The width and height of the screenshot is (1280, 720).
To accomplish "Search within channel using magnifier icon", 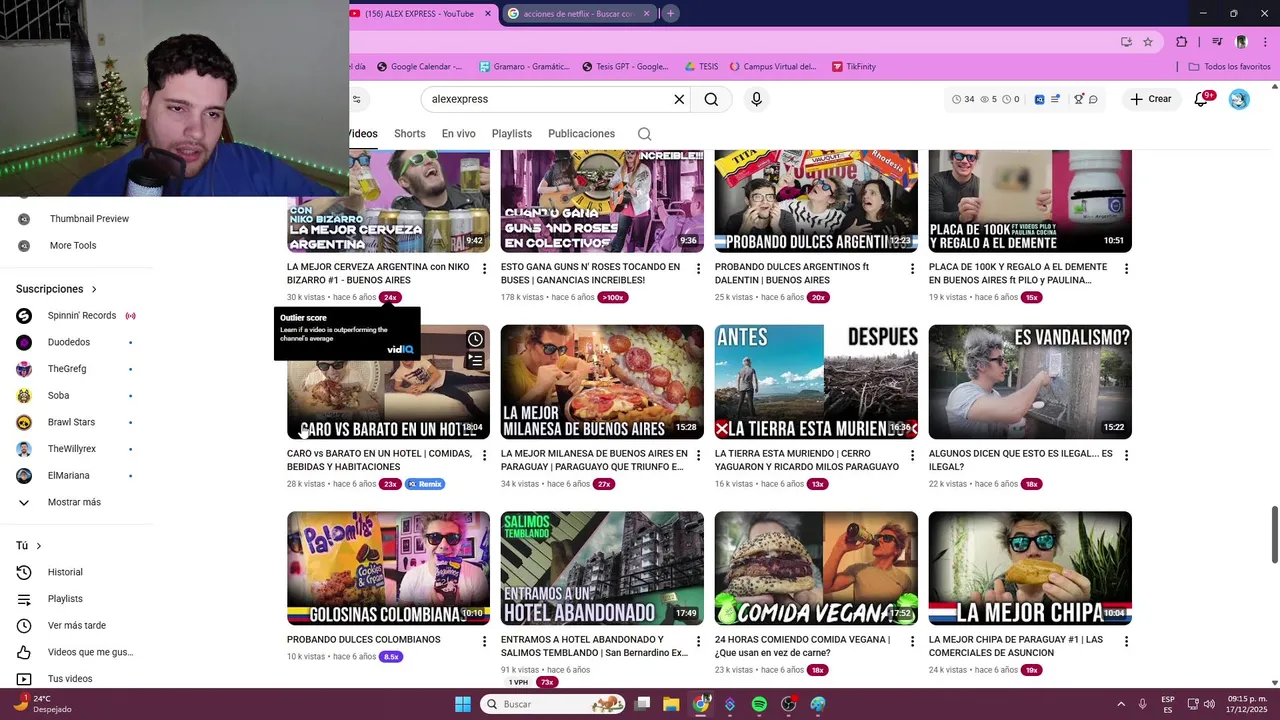I will 644,134.
